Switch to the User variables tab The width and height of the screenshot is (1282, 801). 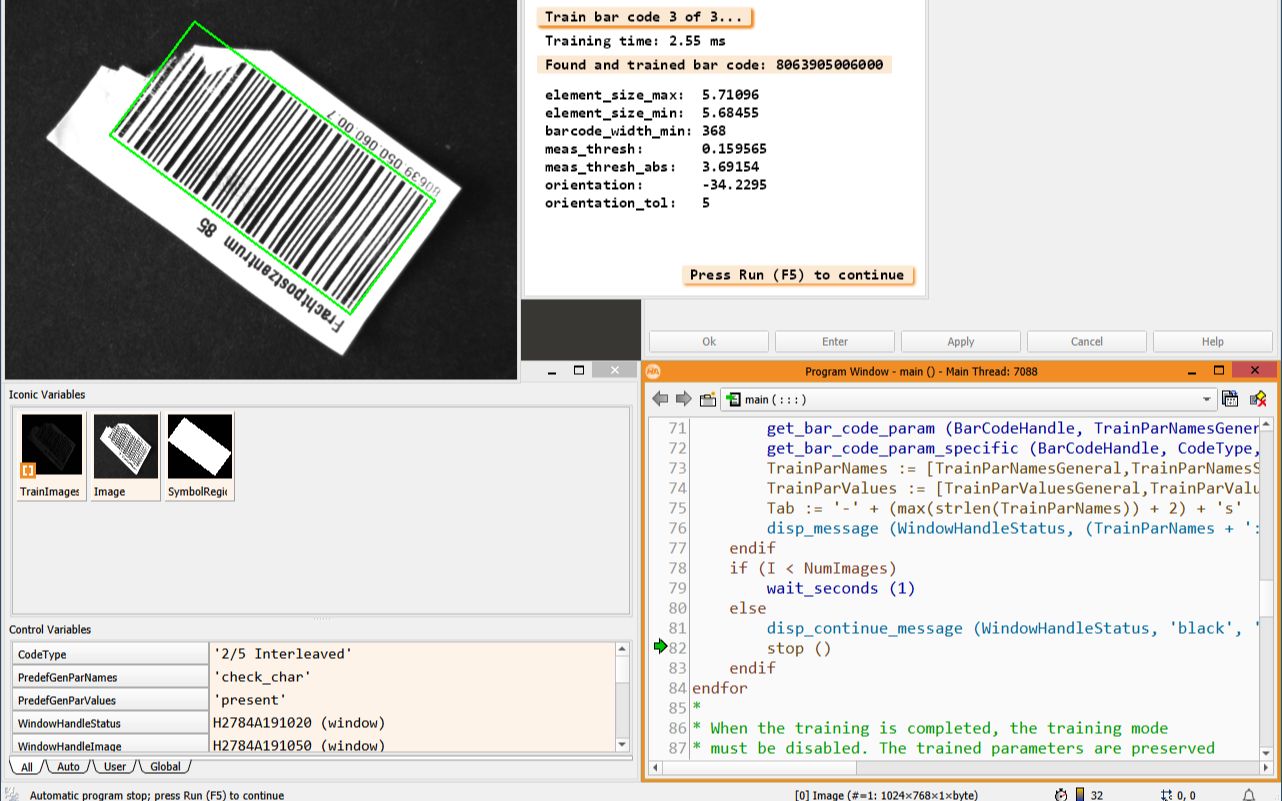click(x=115, y=767)
